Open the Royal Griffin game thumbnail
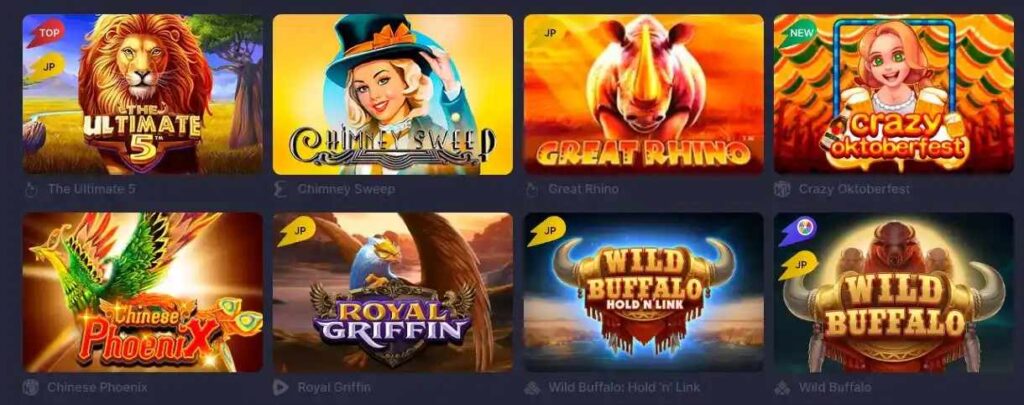The width and height of the screenshot is (1024, 405). (392, 292)
